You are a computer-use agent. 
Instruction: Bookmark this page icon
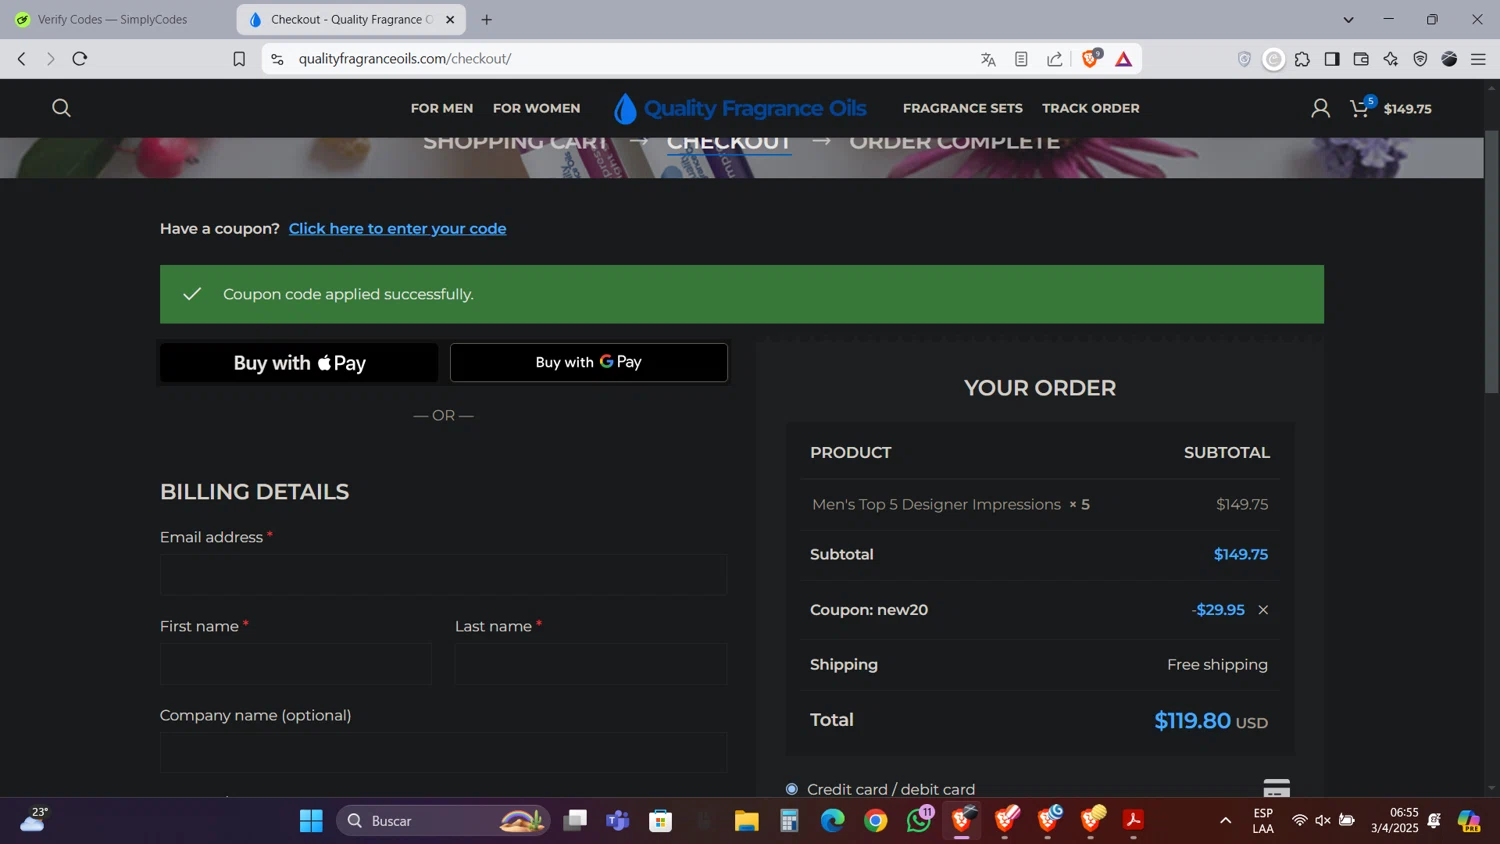[239, 59]
